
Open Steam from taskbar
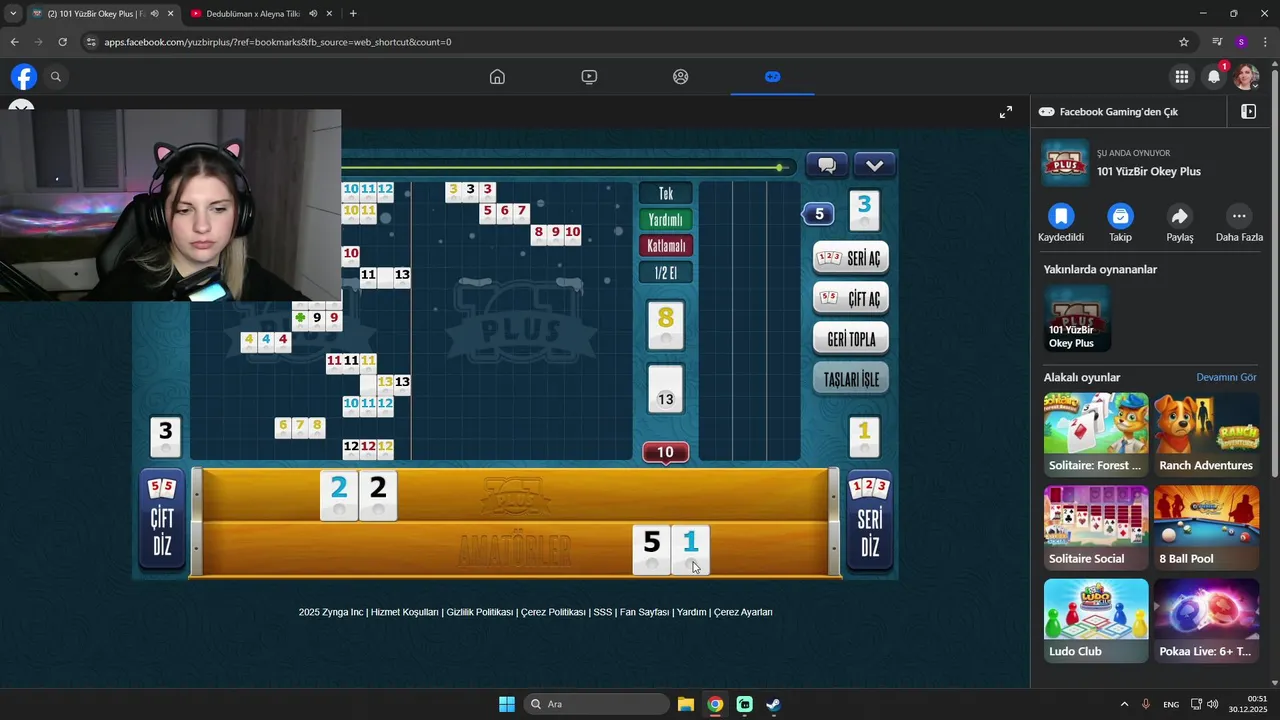[x=773, y=704]
